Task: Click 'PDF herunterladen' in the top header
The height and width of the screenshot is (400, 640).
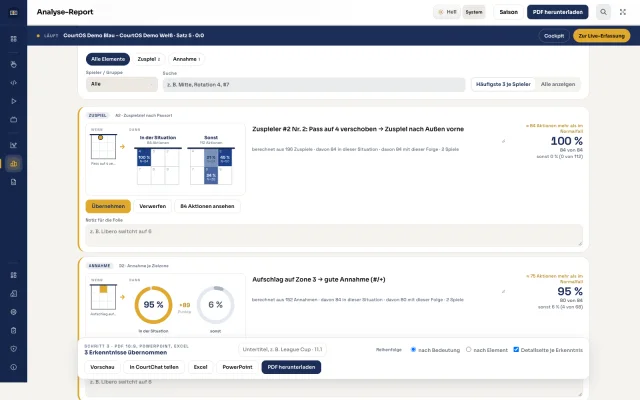Action: pos(558,12)
